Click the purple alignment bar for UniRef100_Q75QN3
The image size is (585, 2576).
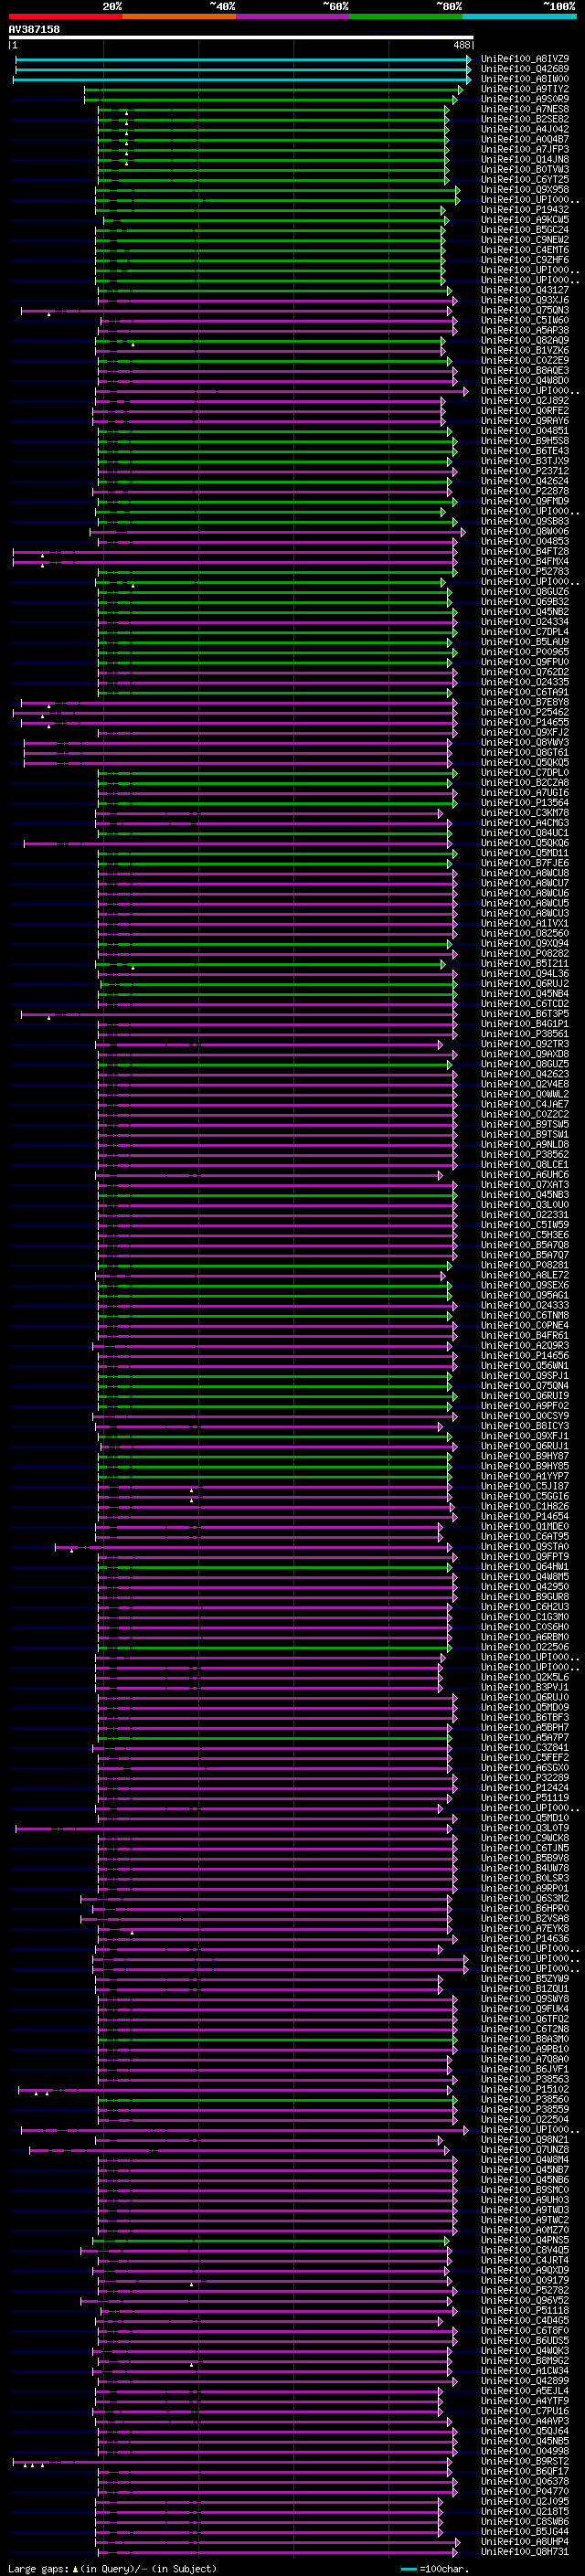[x=237, y=311]
